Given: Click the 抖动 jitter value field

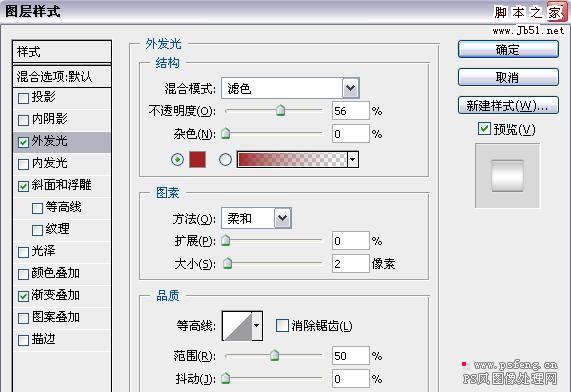Looking at the screenshot, I should (x=351, y=379).
